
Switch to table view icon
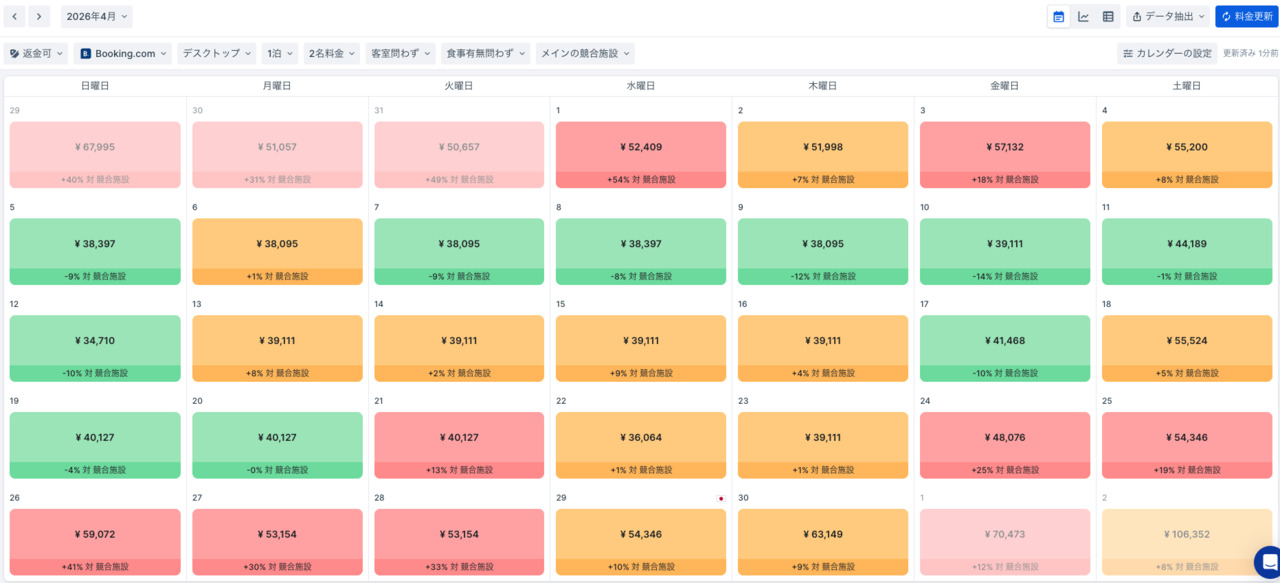coord(1108,17)
